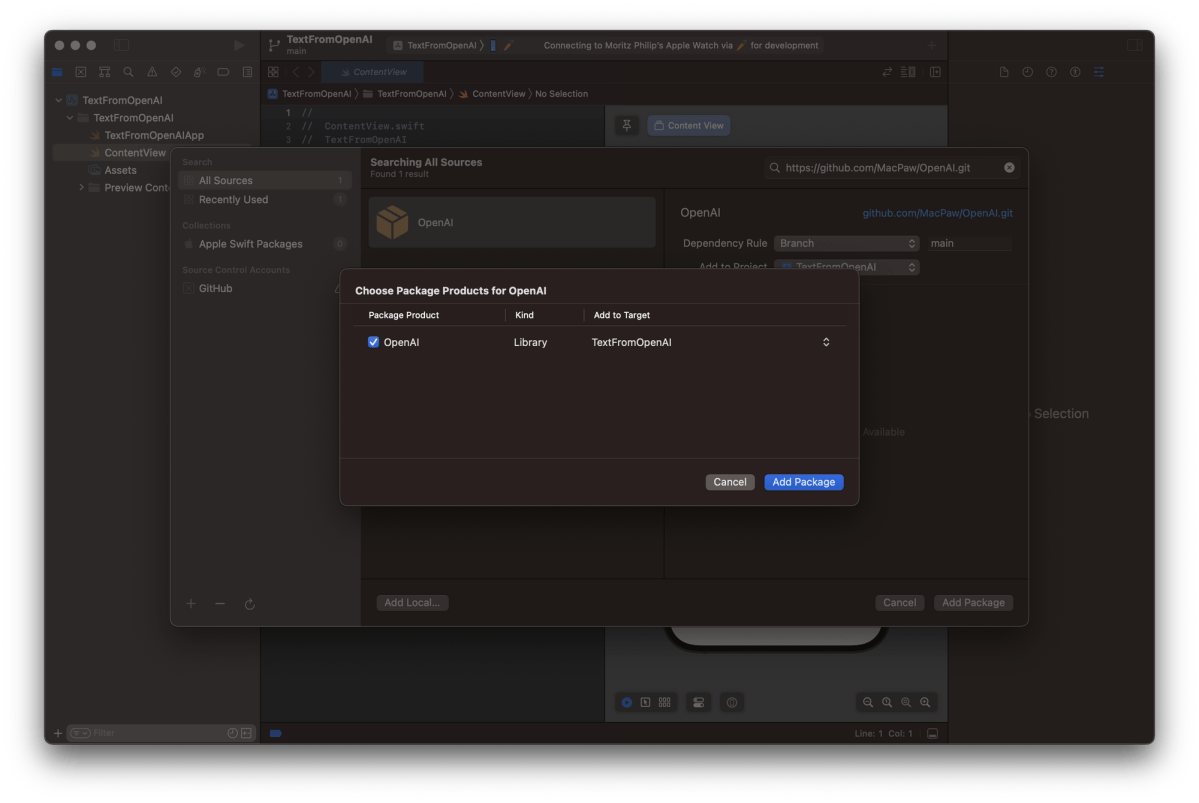Image resolution: width=1199 pixels, height=803 pixels.
Task: Show the Attributes inspector
Action: pos(1099,72)
